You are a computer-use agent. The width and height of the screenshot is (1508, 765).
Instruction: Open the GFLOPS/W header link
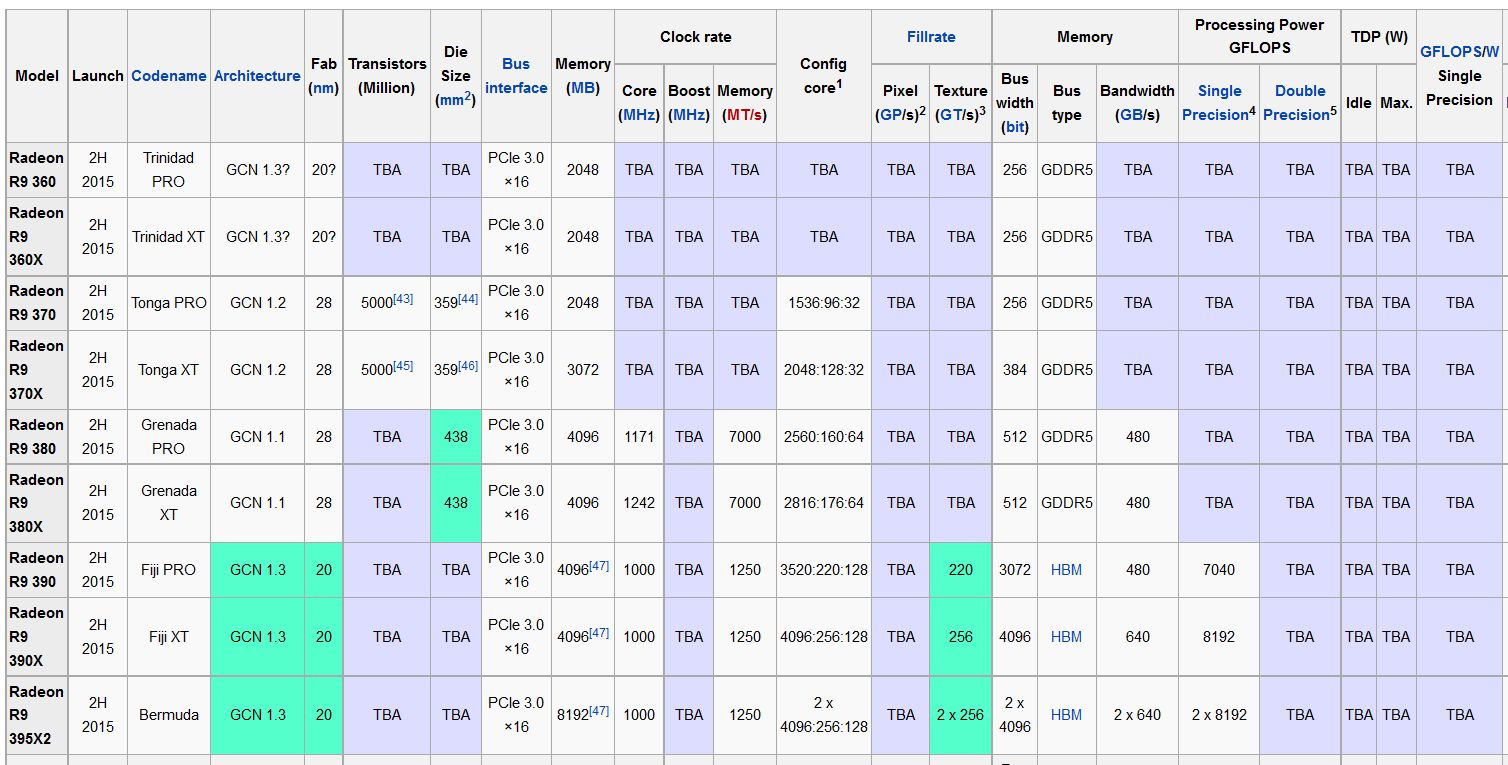[x=1460, y=52]
